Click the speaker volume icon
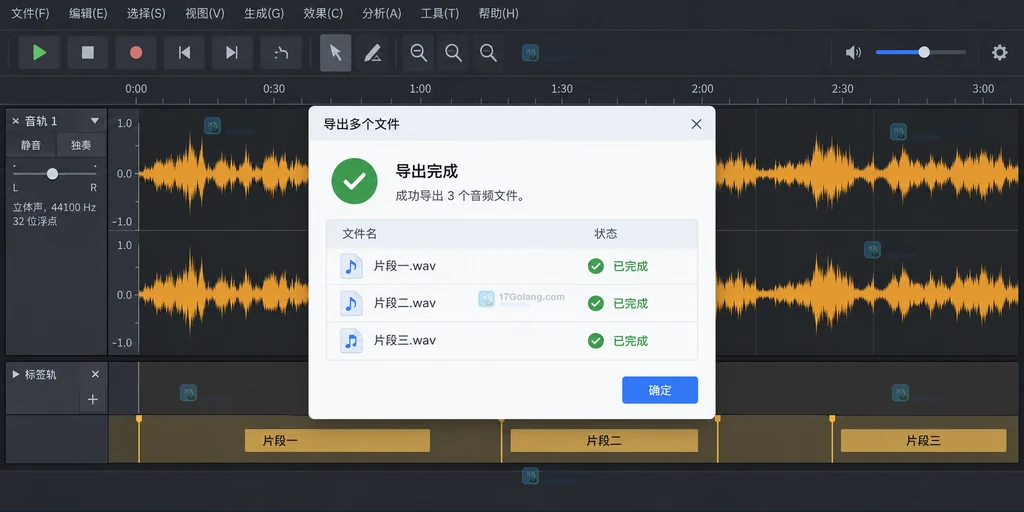Image resolution: width=1024 pixels, height=512 pixels. [853, 53]
